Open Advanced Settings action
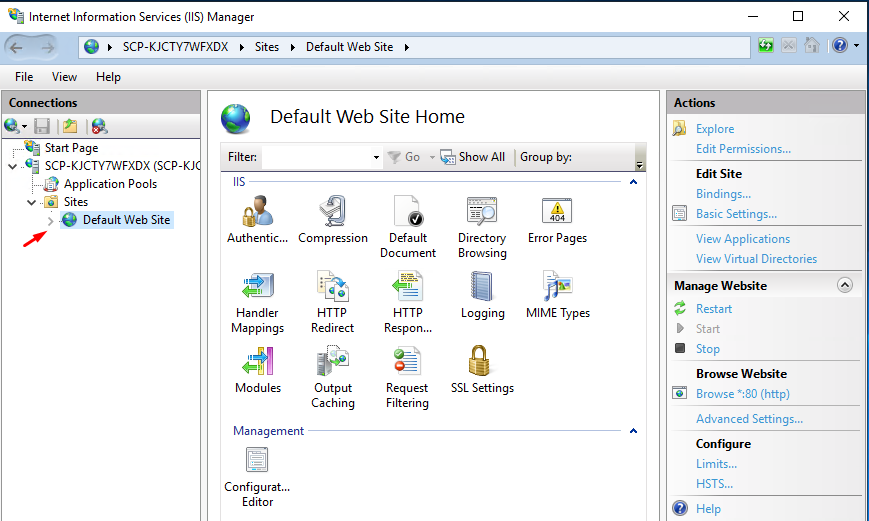 point(749,419)
